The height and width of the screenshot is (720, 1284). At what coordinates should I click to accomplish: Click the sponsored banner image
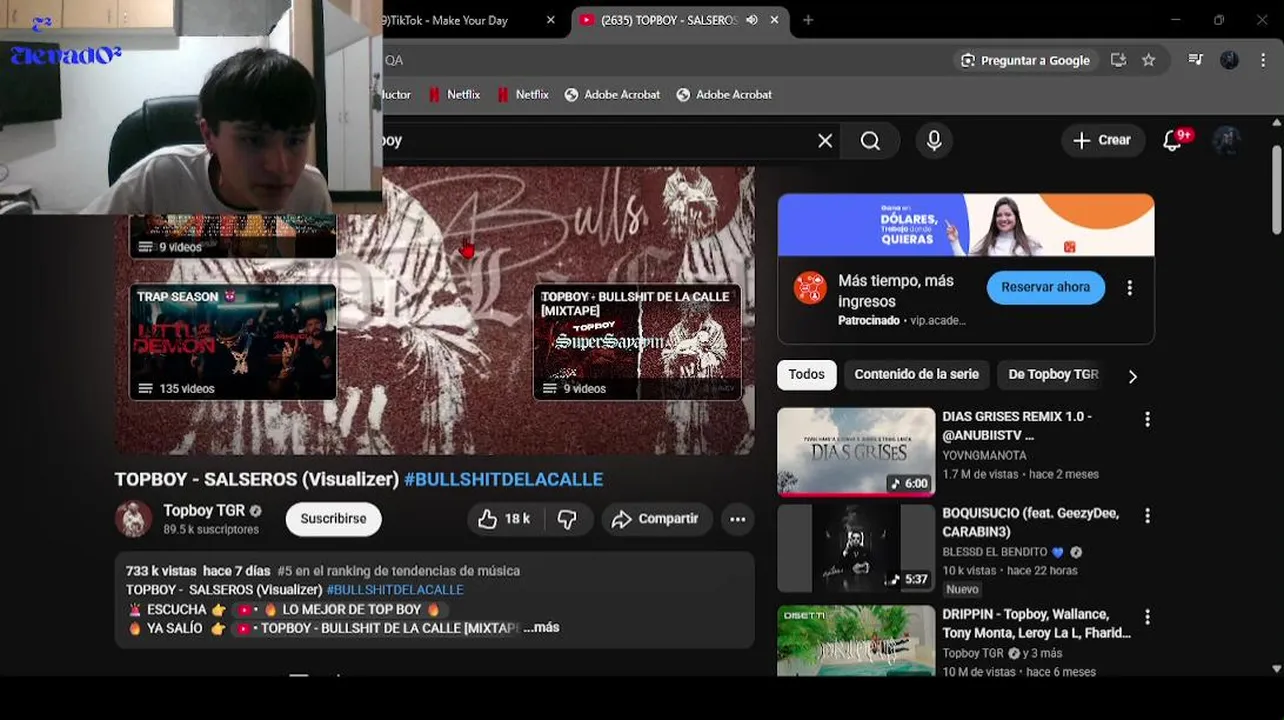(966, 225)
